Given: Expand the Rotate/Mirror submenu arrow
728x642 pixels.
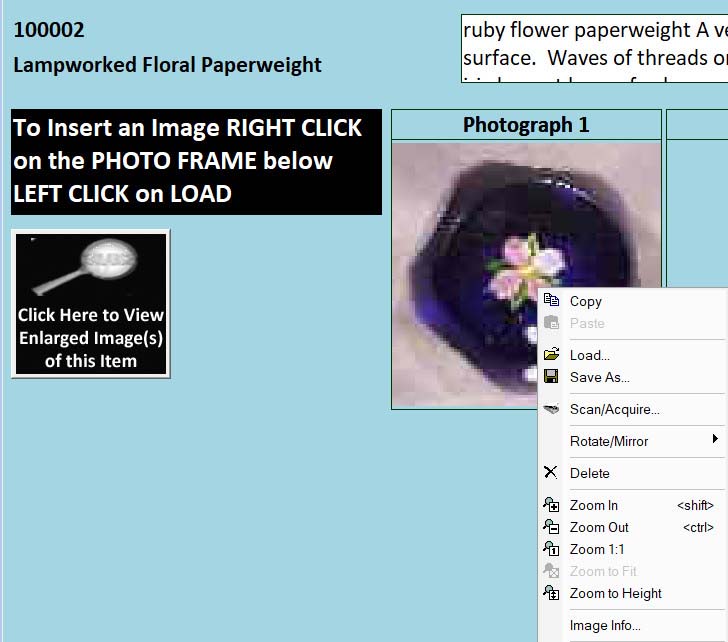Looking at the screenshot, I should click(x=715, y=440).
